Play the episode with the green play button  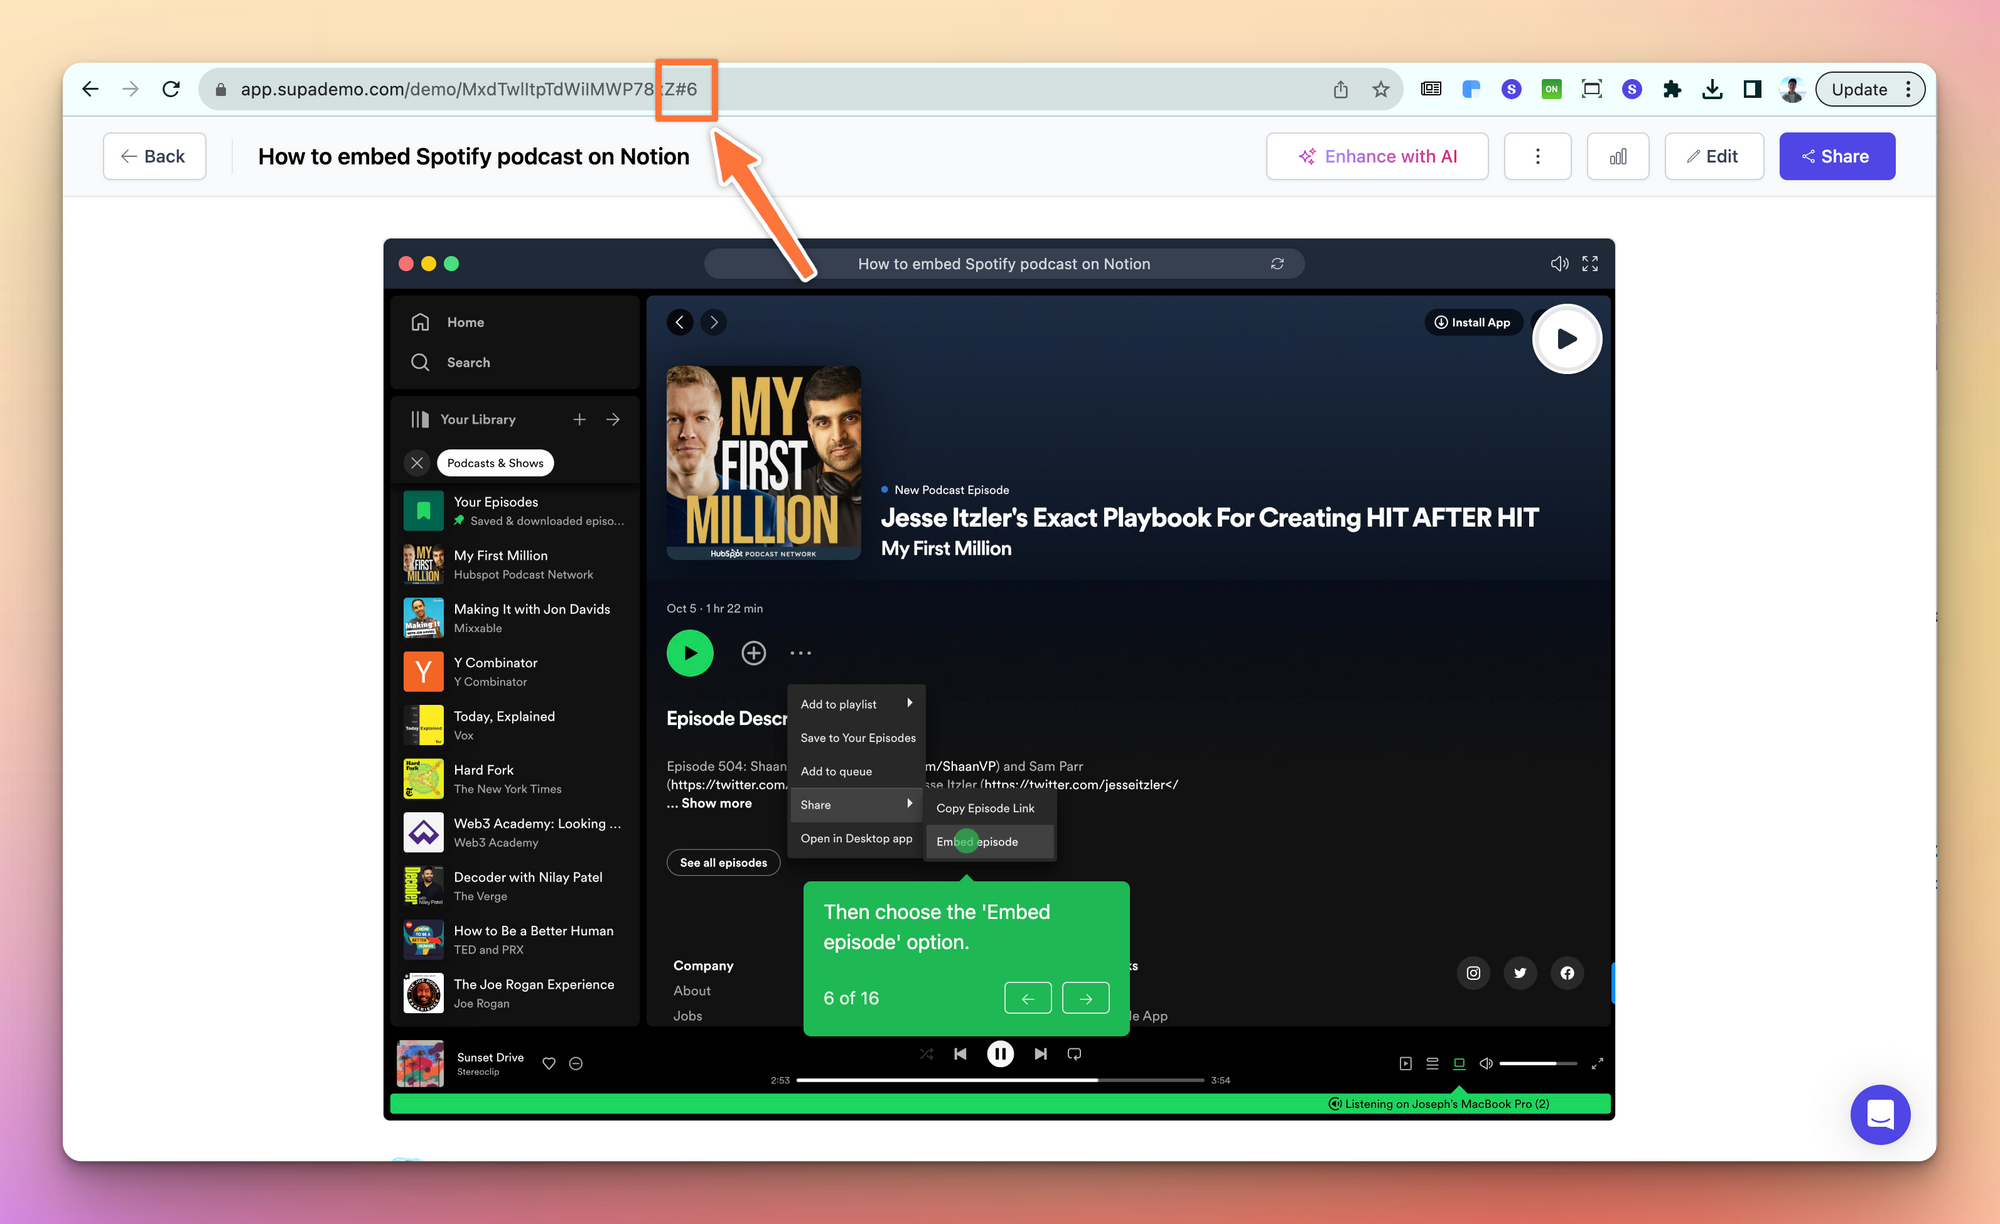pyautogui.click(x=690, y=653)
